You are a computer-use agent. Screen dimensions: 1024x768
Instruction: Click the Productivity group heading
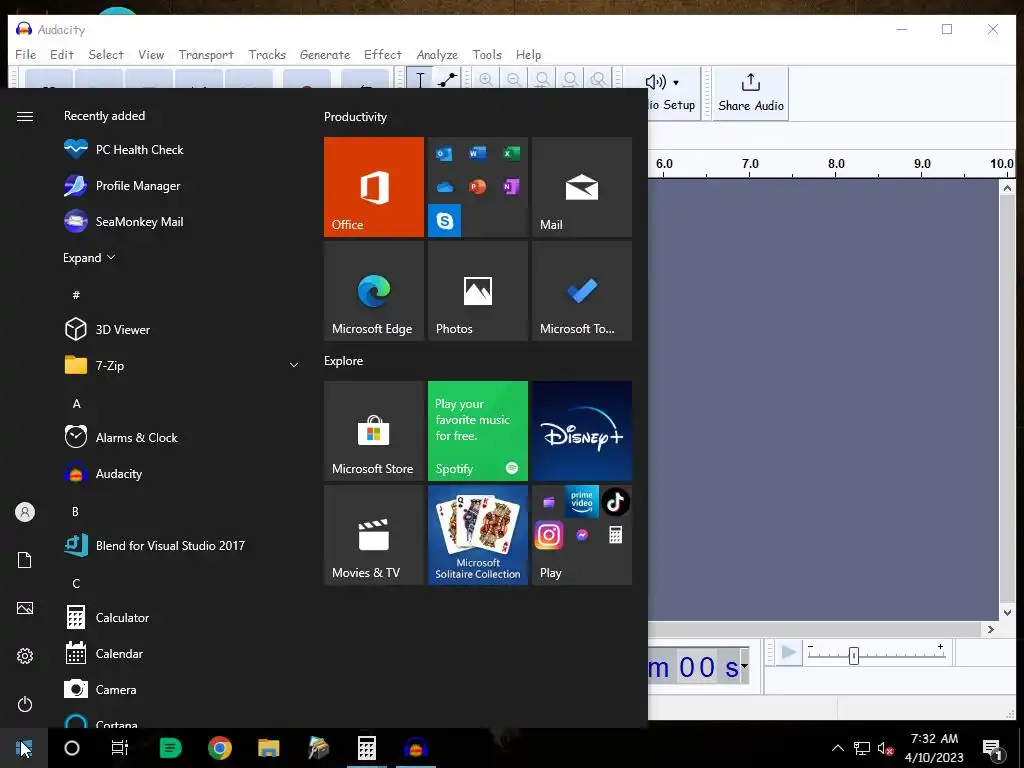tap(355, 117)
